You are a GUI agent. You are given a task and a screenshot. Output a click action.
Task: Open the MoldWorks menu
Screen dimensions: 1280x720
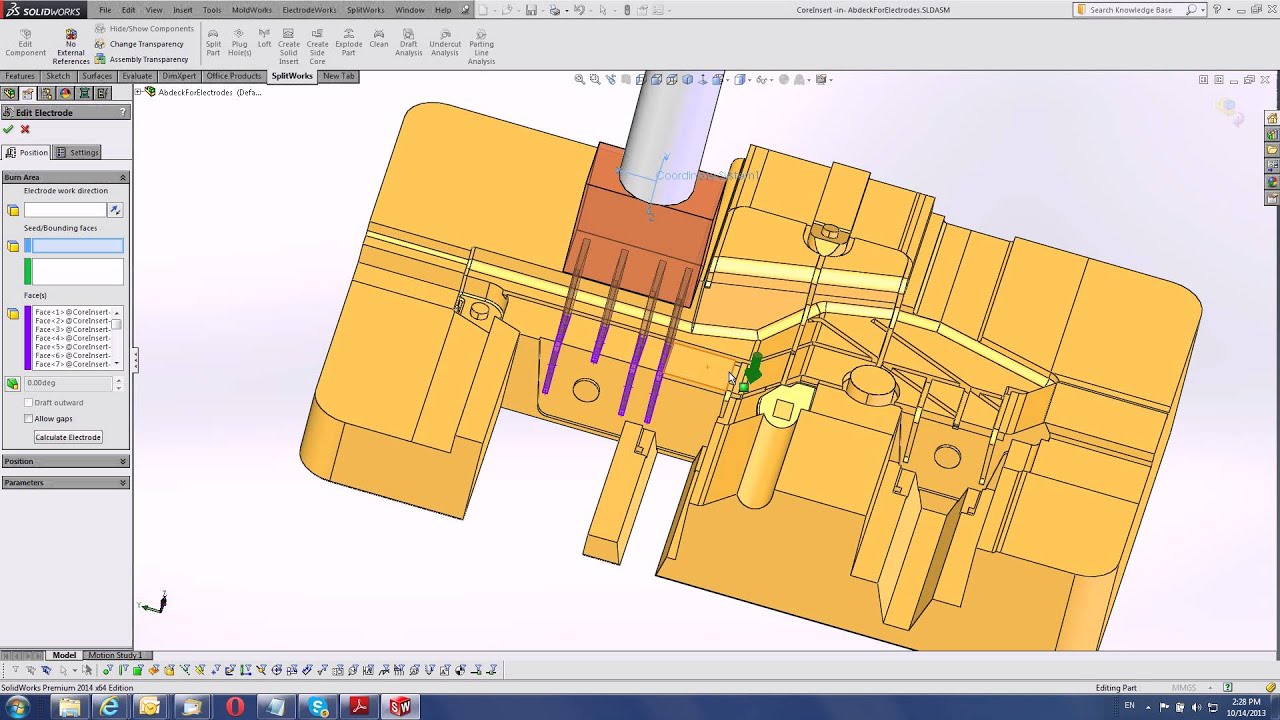(252, 10)
